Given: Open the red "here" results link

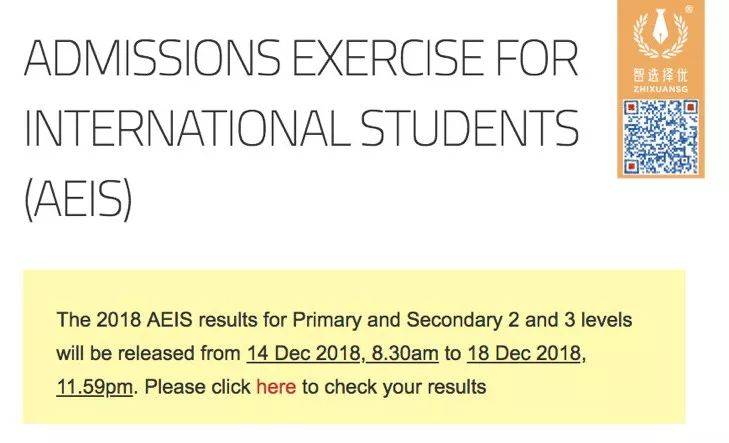Looking at the screenshot, I should (276, 386).
